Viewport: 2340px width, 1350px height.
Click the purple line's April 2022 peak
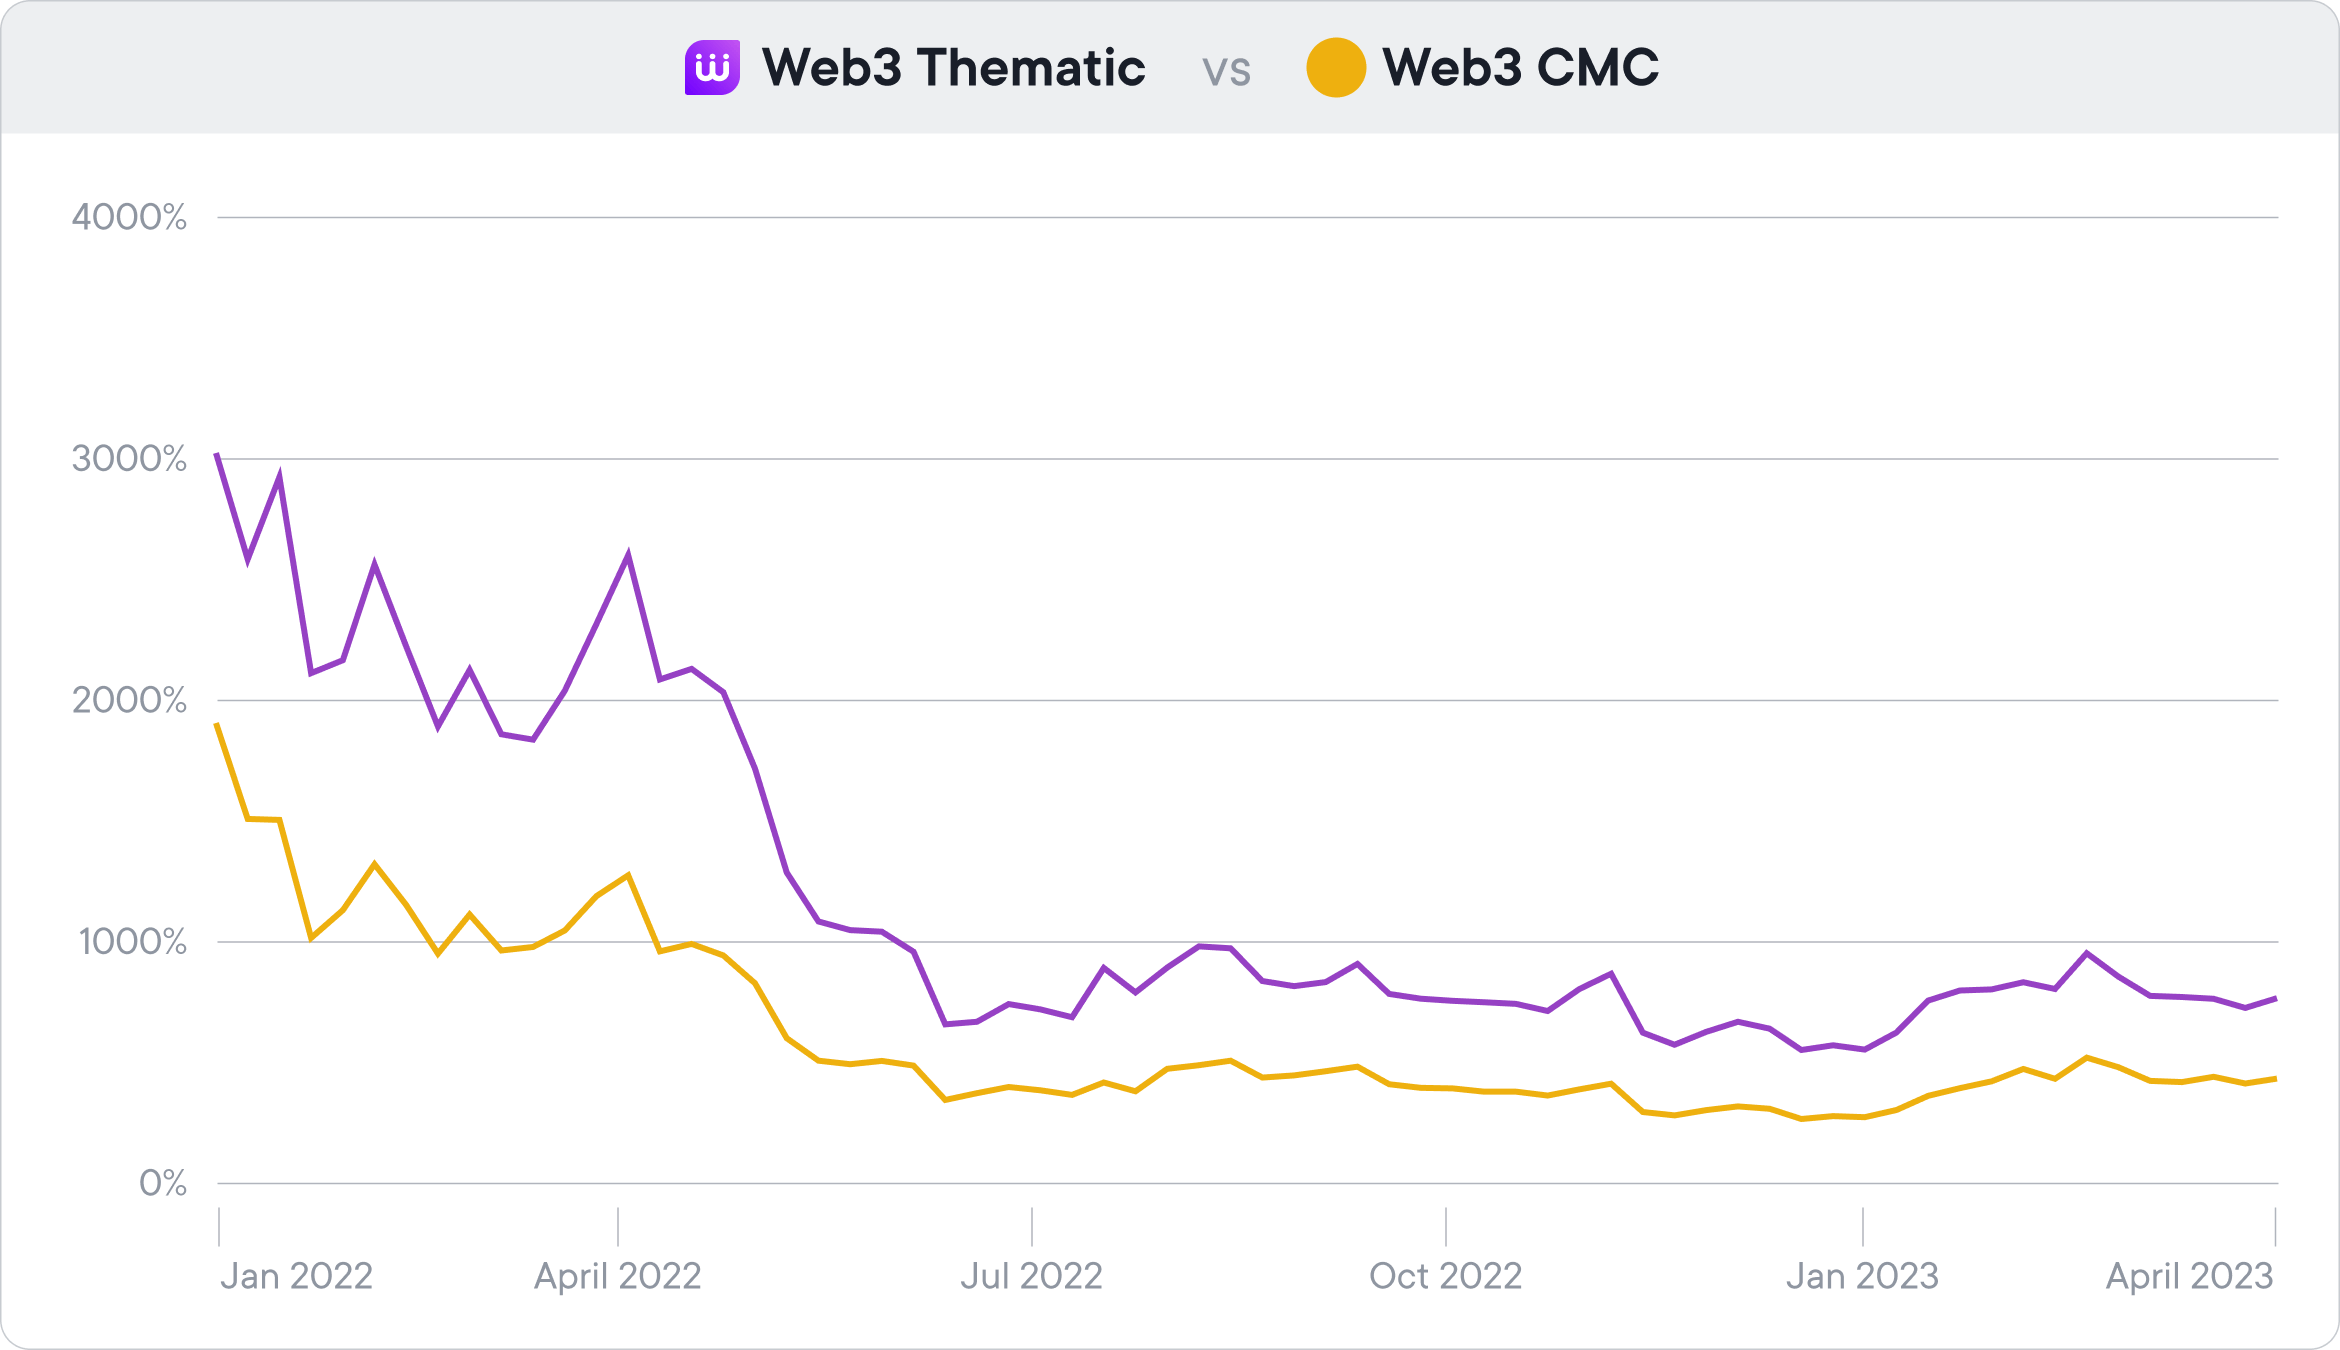[x=628, y=555]
